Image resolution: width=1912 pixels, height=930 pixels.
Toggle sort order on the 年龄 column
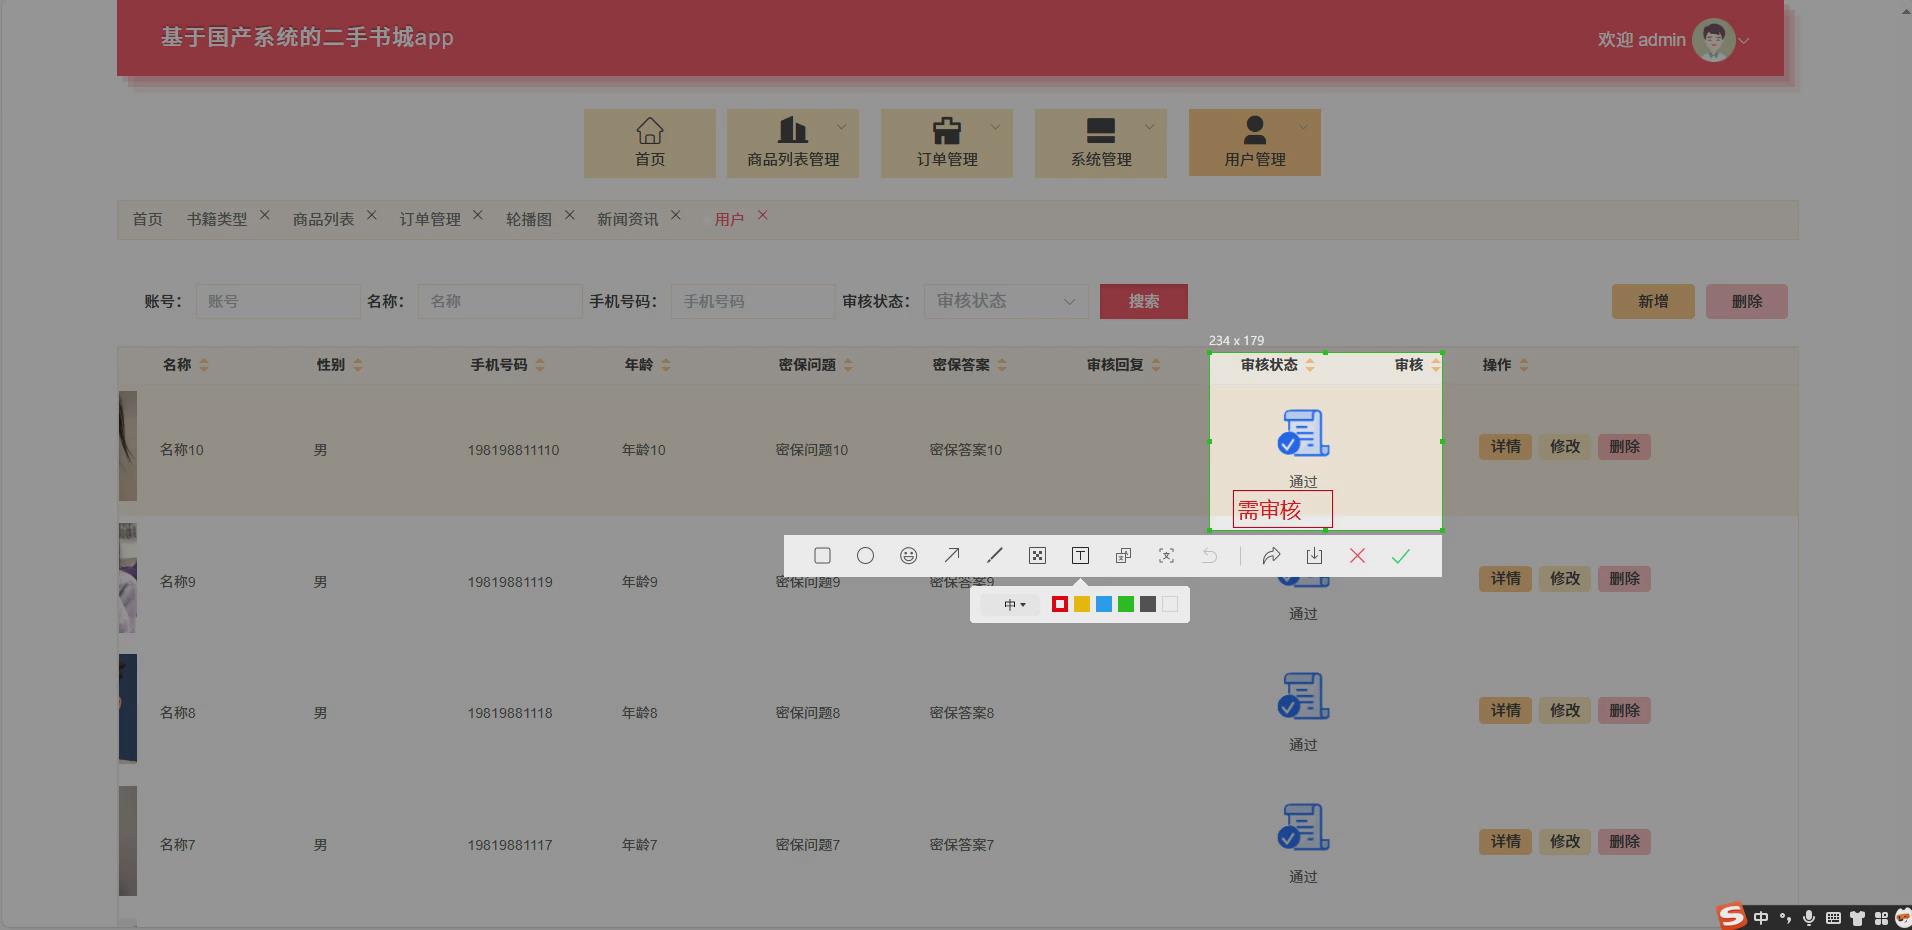[x=668, y=365]
